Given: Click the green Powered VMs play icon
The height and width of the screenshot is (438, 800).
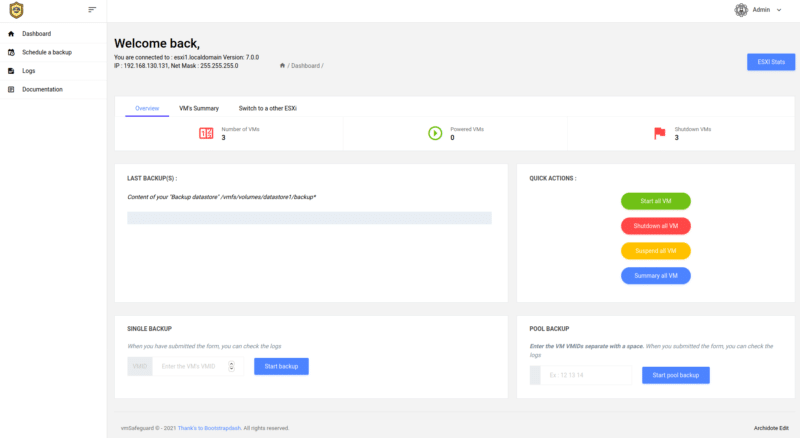Looking at the screenshot, I should click(435, 133).
